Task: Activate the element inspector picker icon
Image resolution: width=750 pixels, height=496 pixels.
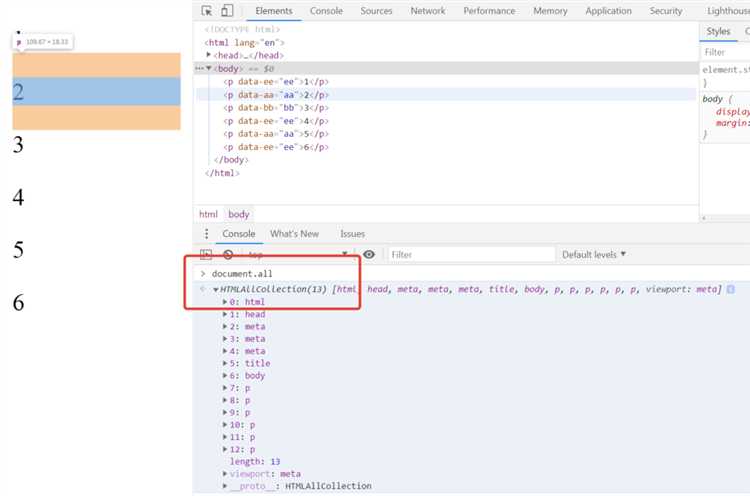Action: coord(207,11)
